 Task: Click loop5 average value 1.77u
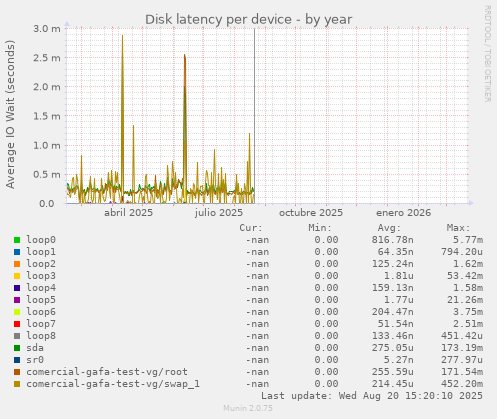[399, 300]
